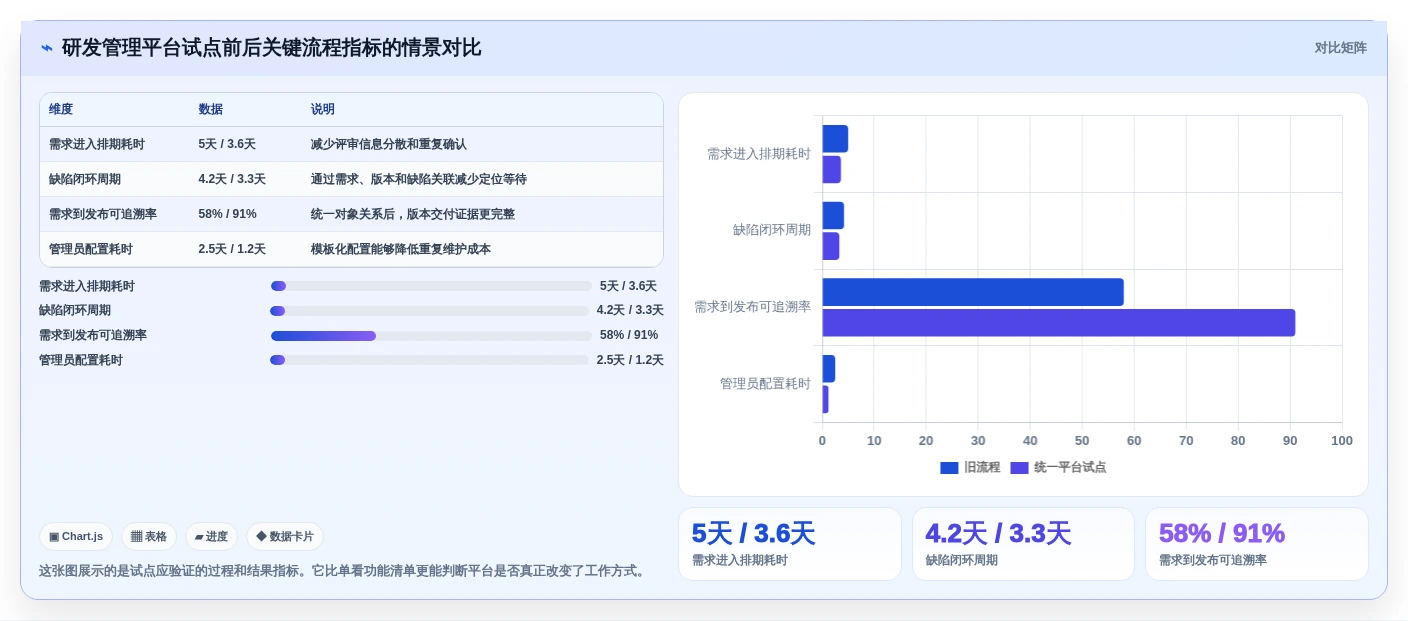The image size is (1408, 621).
Task: Click the 统一平台试点 bar for 缺陷闭环周期
Action: [x=831, y=246]
